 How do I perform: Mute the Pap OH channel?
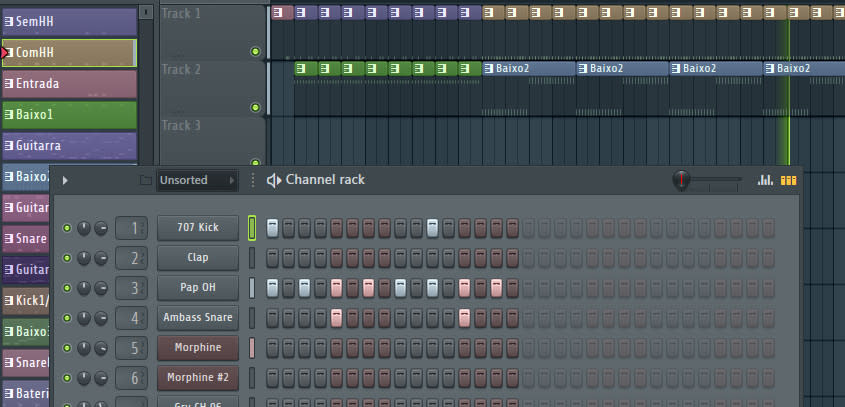tap(67, 288)
